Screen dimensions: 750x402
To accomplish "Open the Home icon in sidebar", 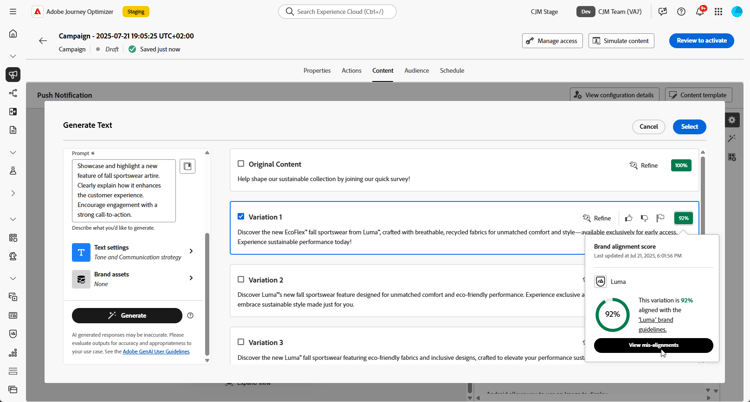I will coord(13,34).
